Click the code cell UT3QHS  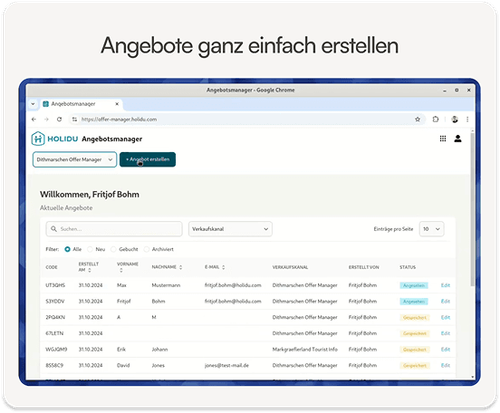click(x=55, y=285)
